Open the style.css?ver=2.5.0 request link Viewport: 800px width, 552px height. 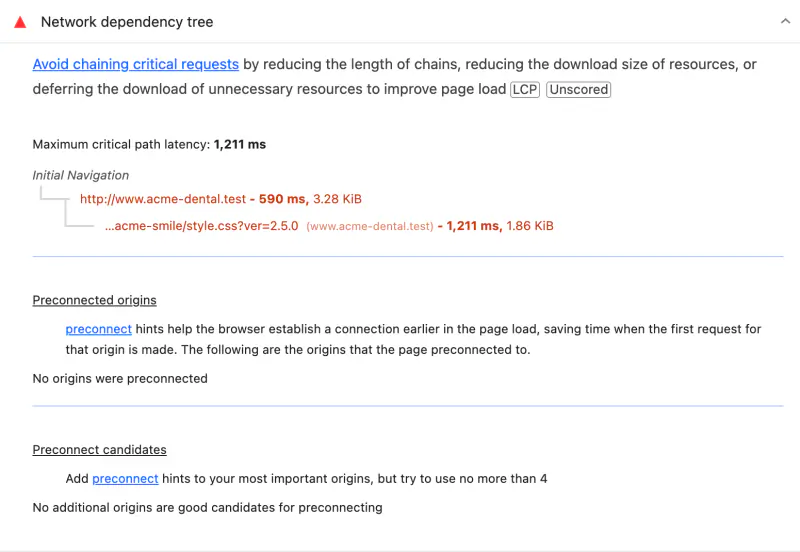point(202,226)
